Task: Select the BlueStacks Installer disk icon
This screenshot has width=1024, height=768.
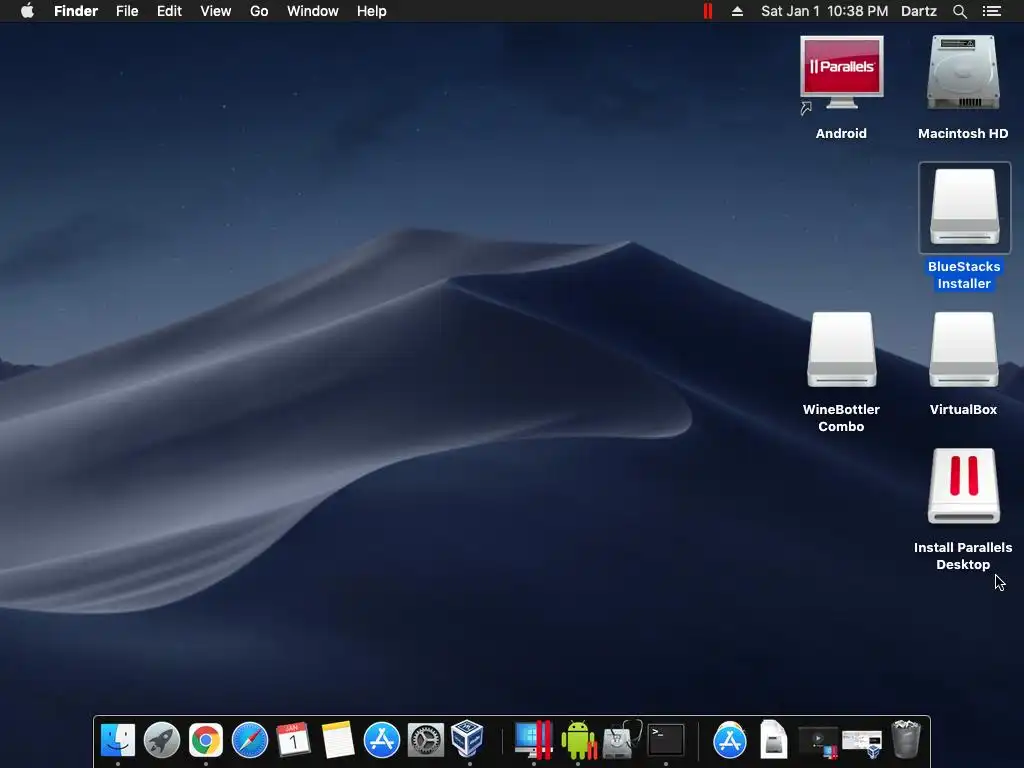Action: [965, 207]
